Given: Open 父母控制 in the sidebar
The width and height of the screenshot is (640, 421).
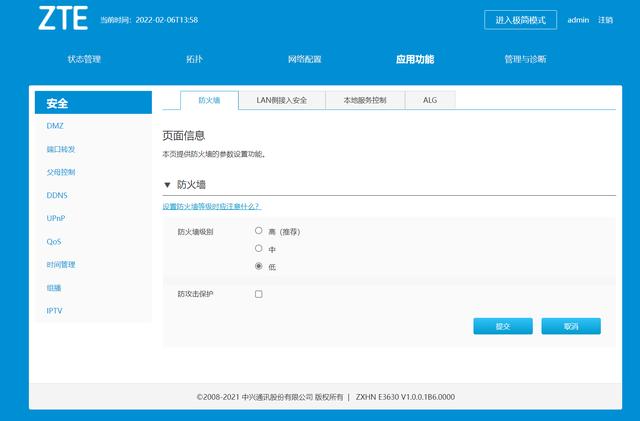Looking at the screenshot, I should coord(61,172).
